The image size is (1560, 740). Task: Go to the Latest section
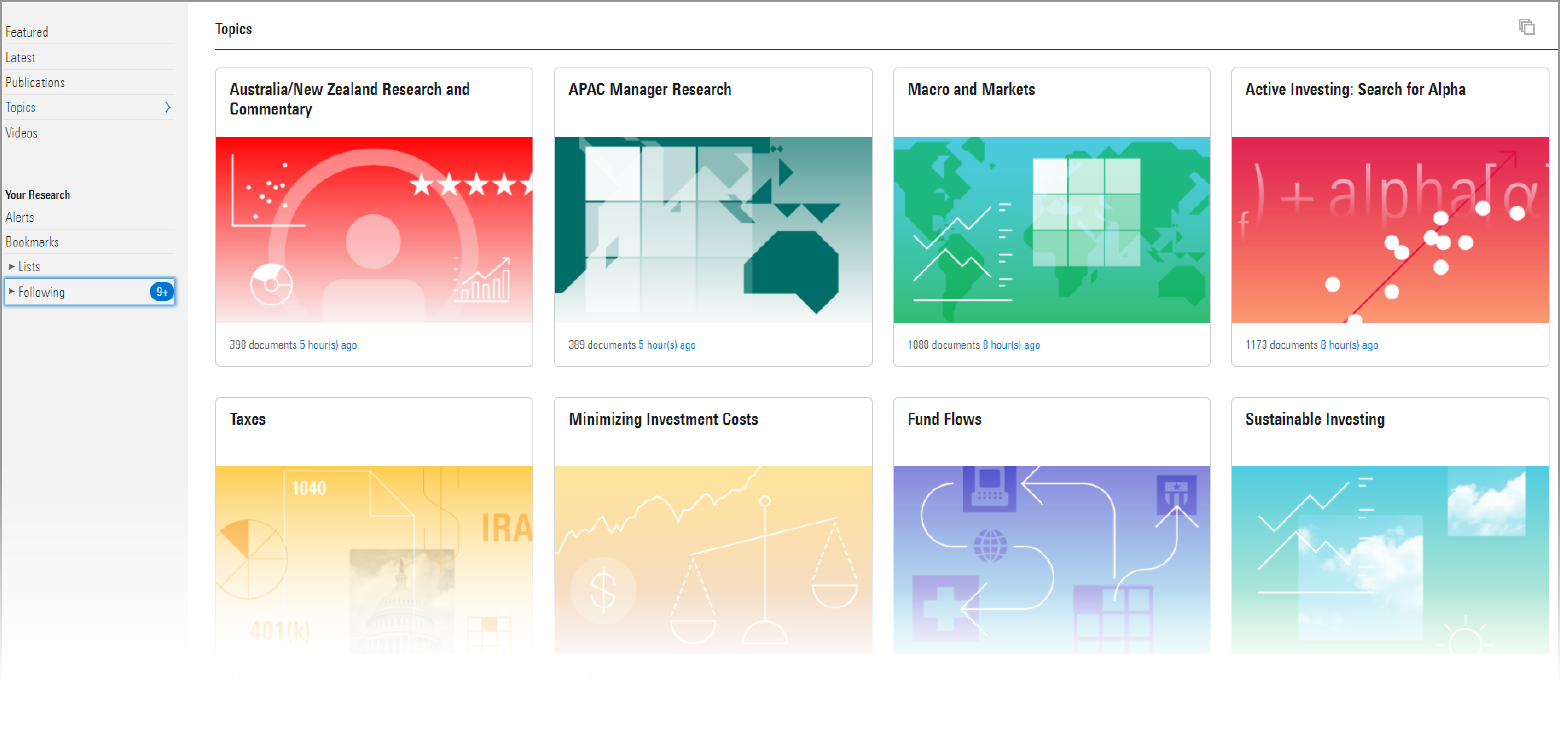(x=20, y=57)
